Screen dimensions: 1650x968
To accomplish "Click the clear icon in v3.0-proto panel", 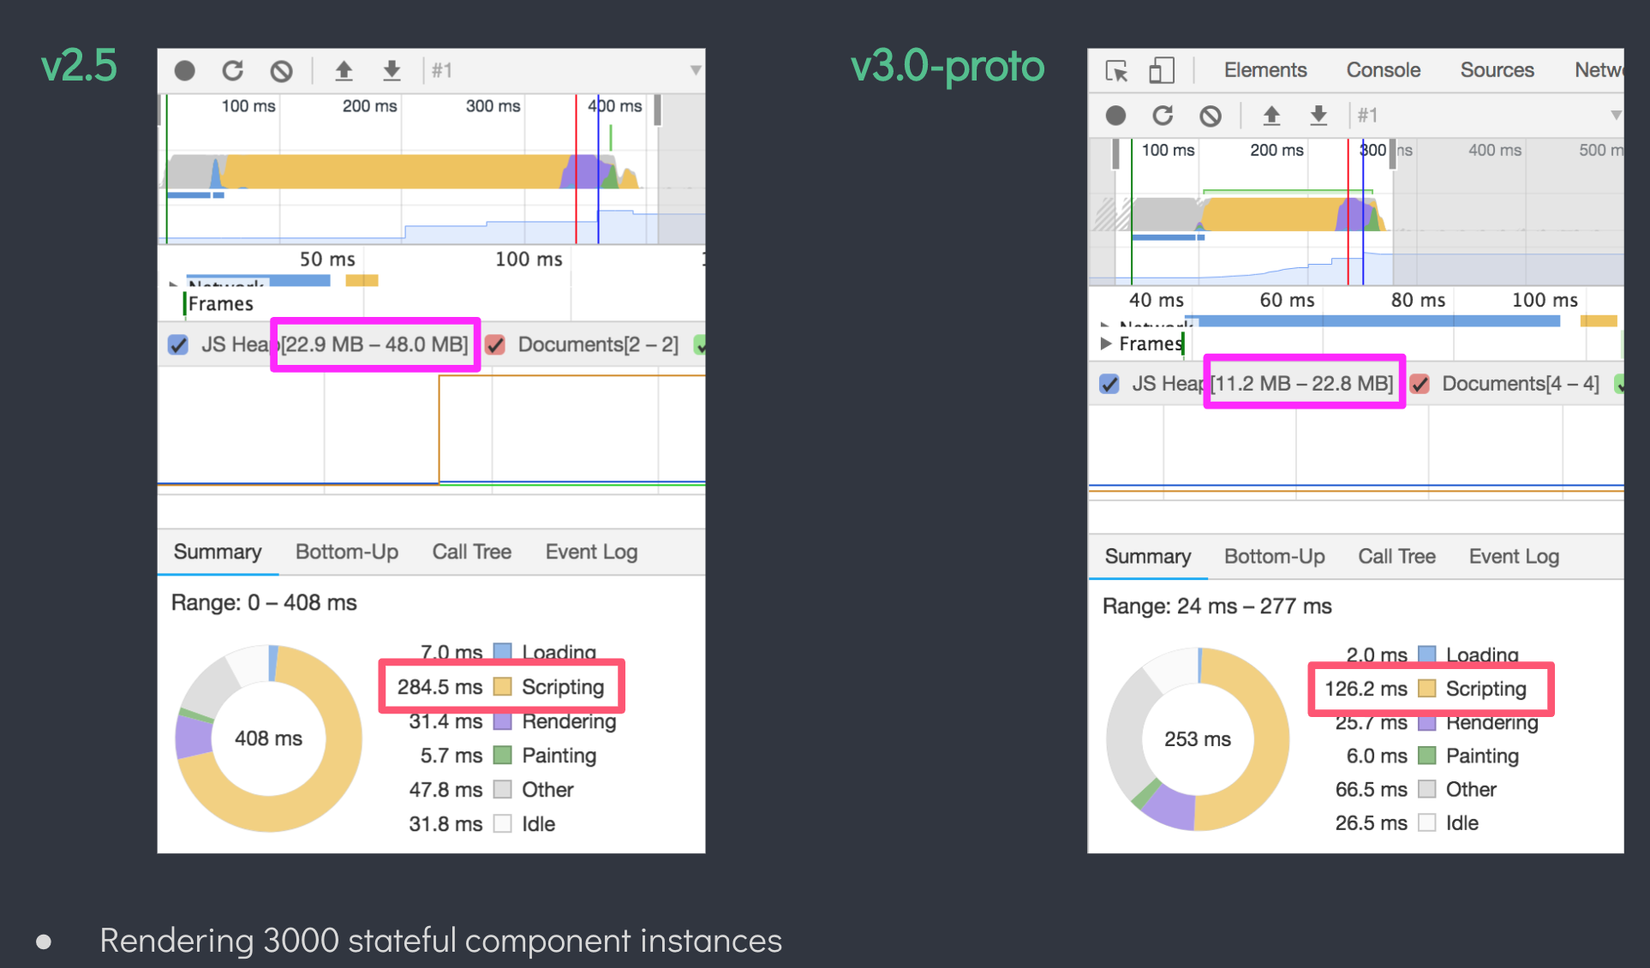I will click(x=1211, y=115).
